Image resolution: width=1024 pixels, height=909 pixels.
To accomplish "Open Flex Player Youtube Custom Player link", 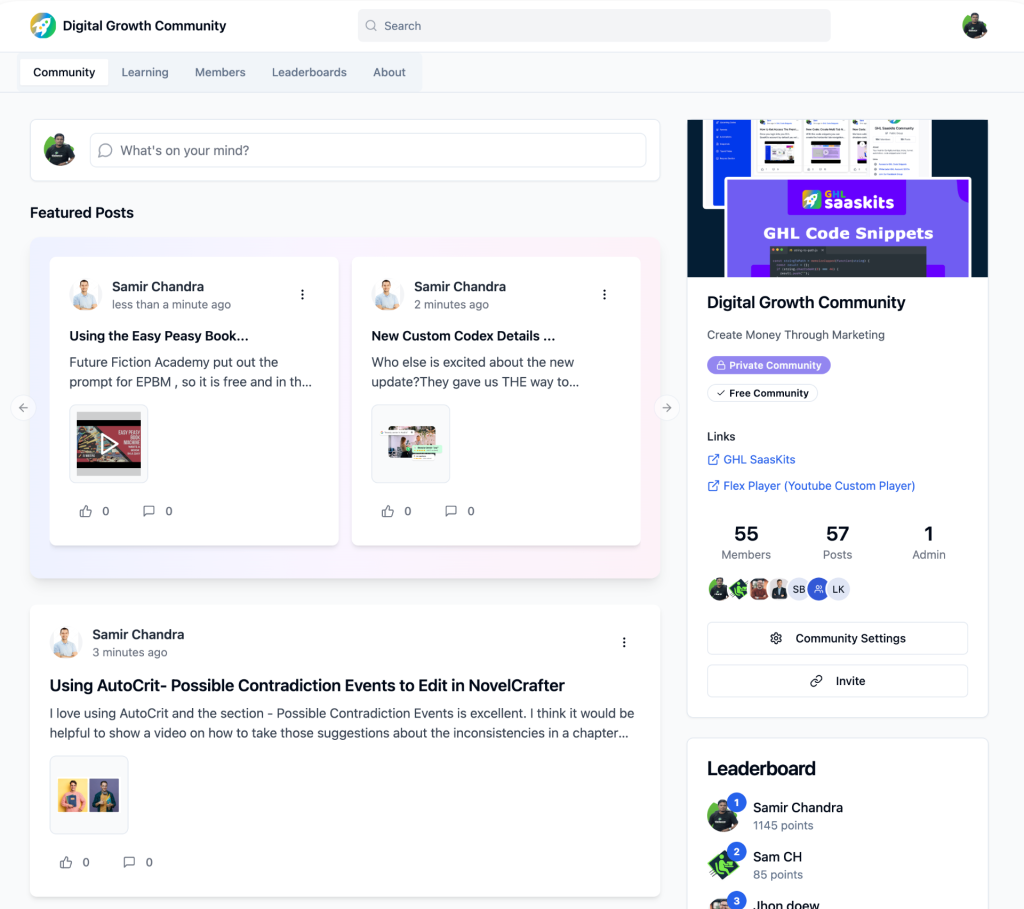I will pos(818,486).
